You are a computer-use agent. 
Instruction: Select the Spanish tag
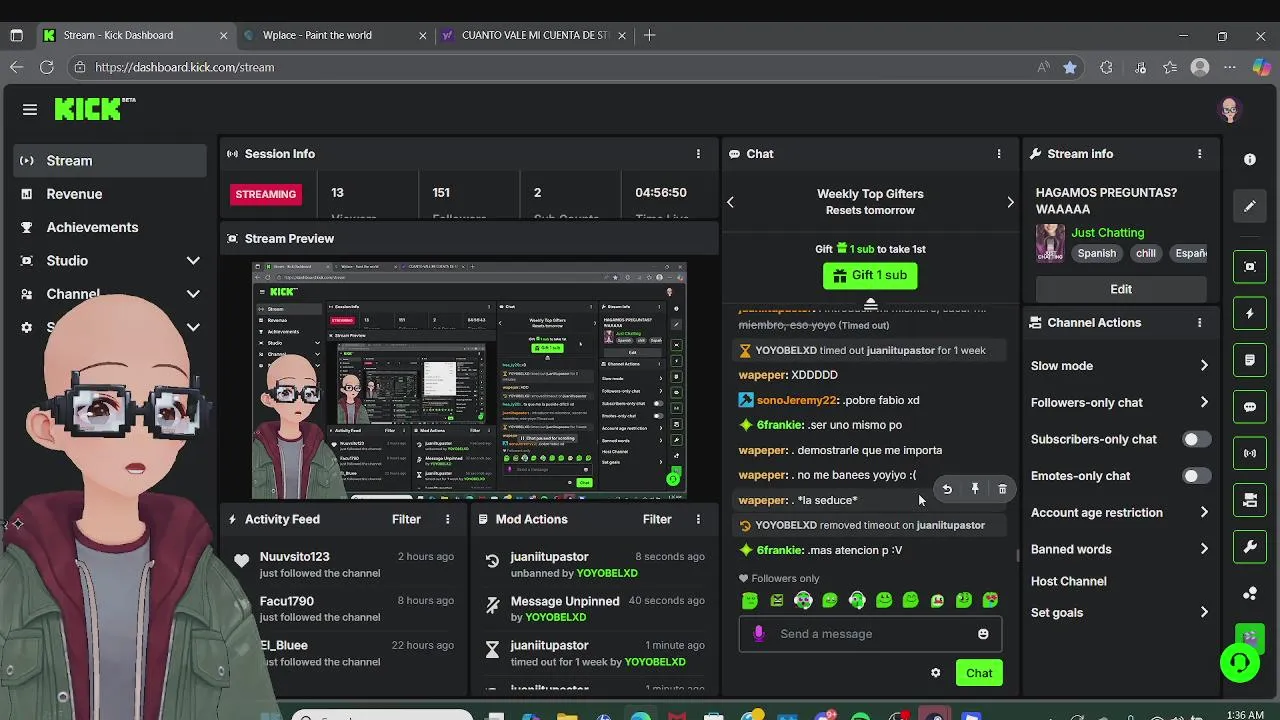point(1096,253)
